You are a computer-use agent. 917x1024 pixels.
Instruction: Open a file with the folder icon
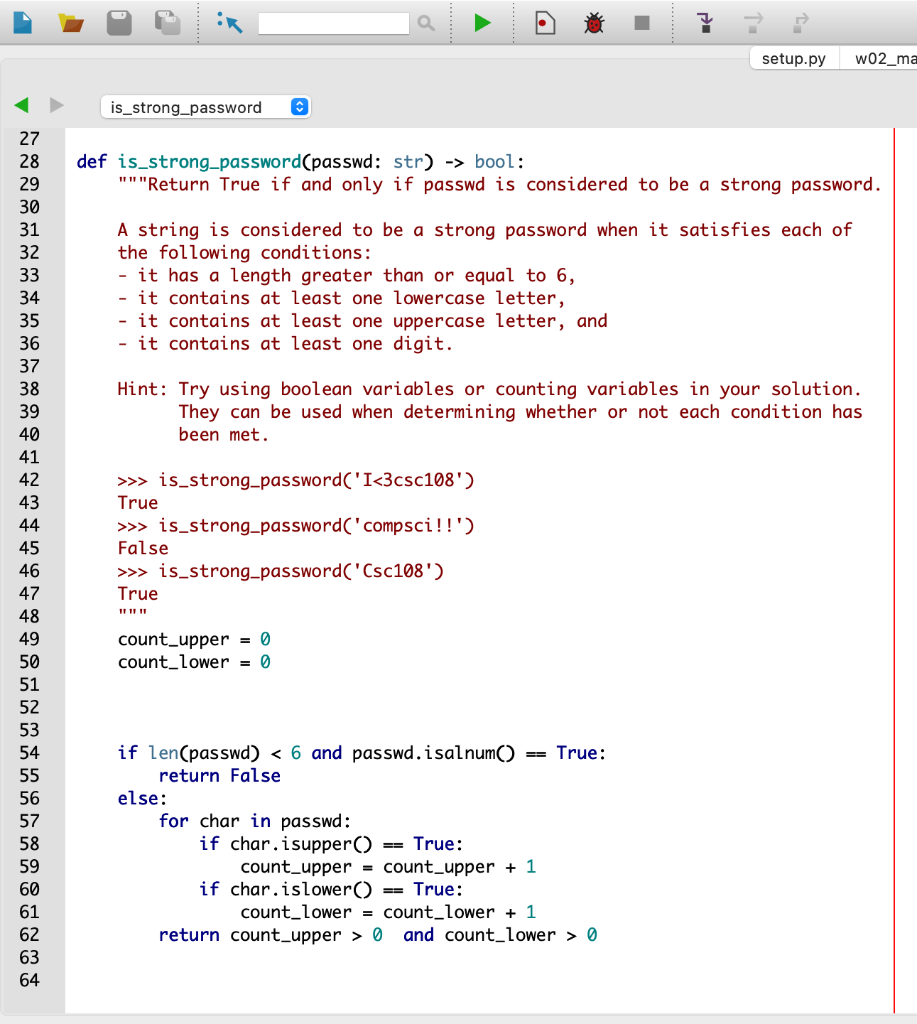70,22
